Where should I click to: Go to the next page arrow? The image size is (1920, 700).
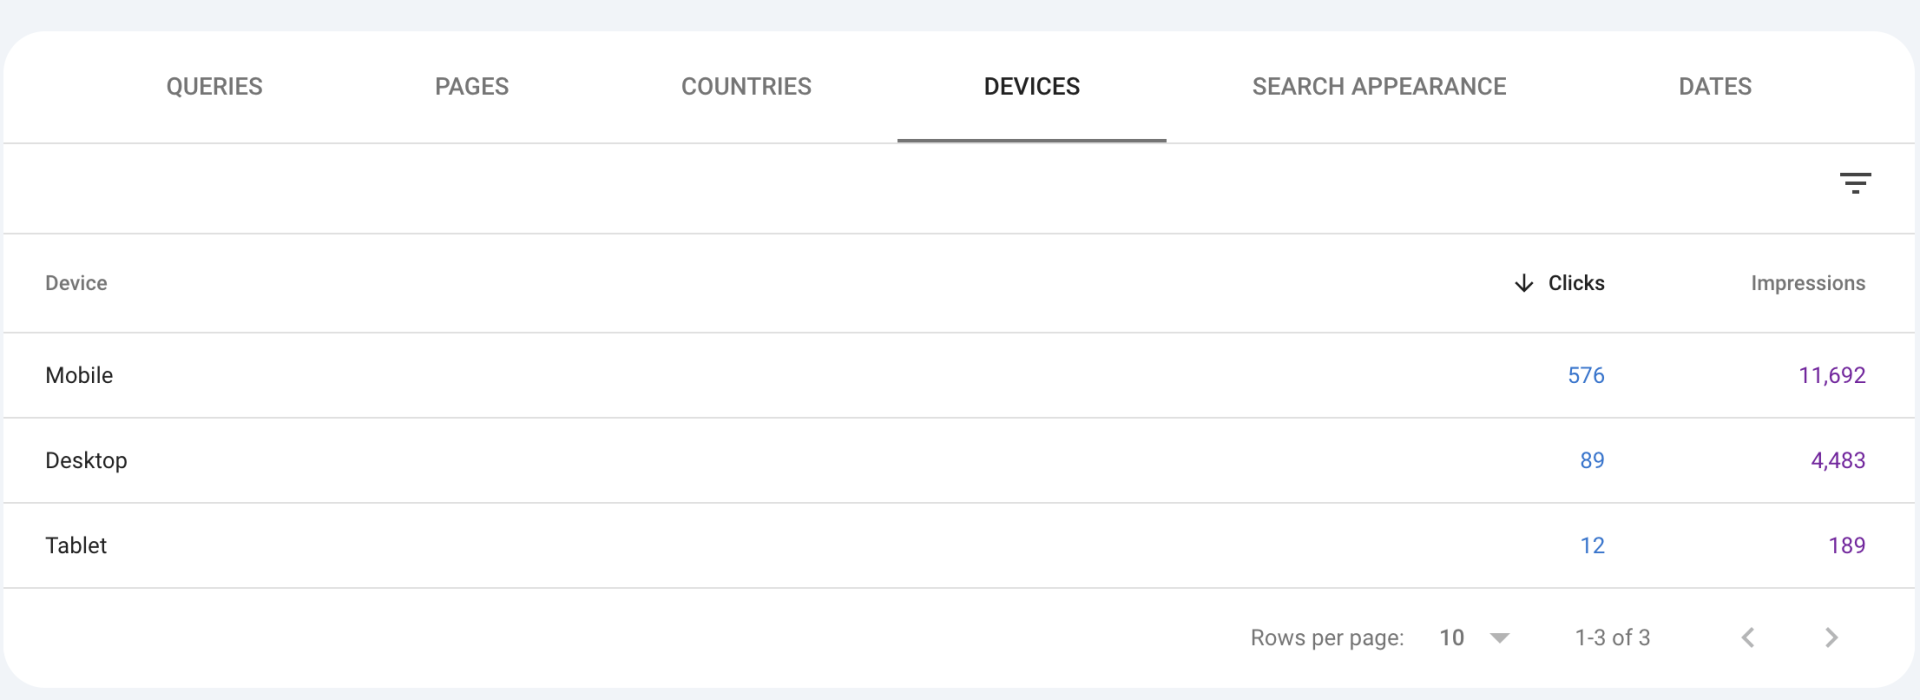[x=1831, y=638]
